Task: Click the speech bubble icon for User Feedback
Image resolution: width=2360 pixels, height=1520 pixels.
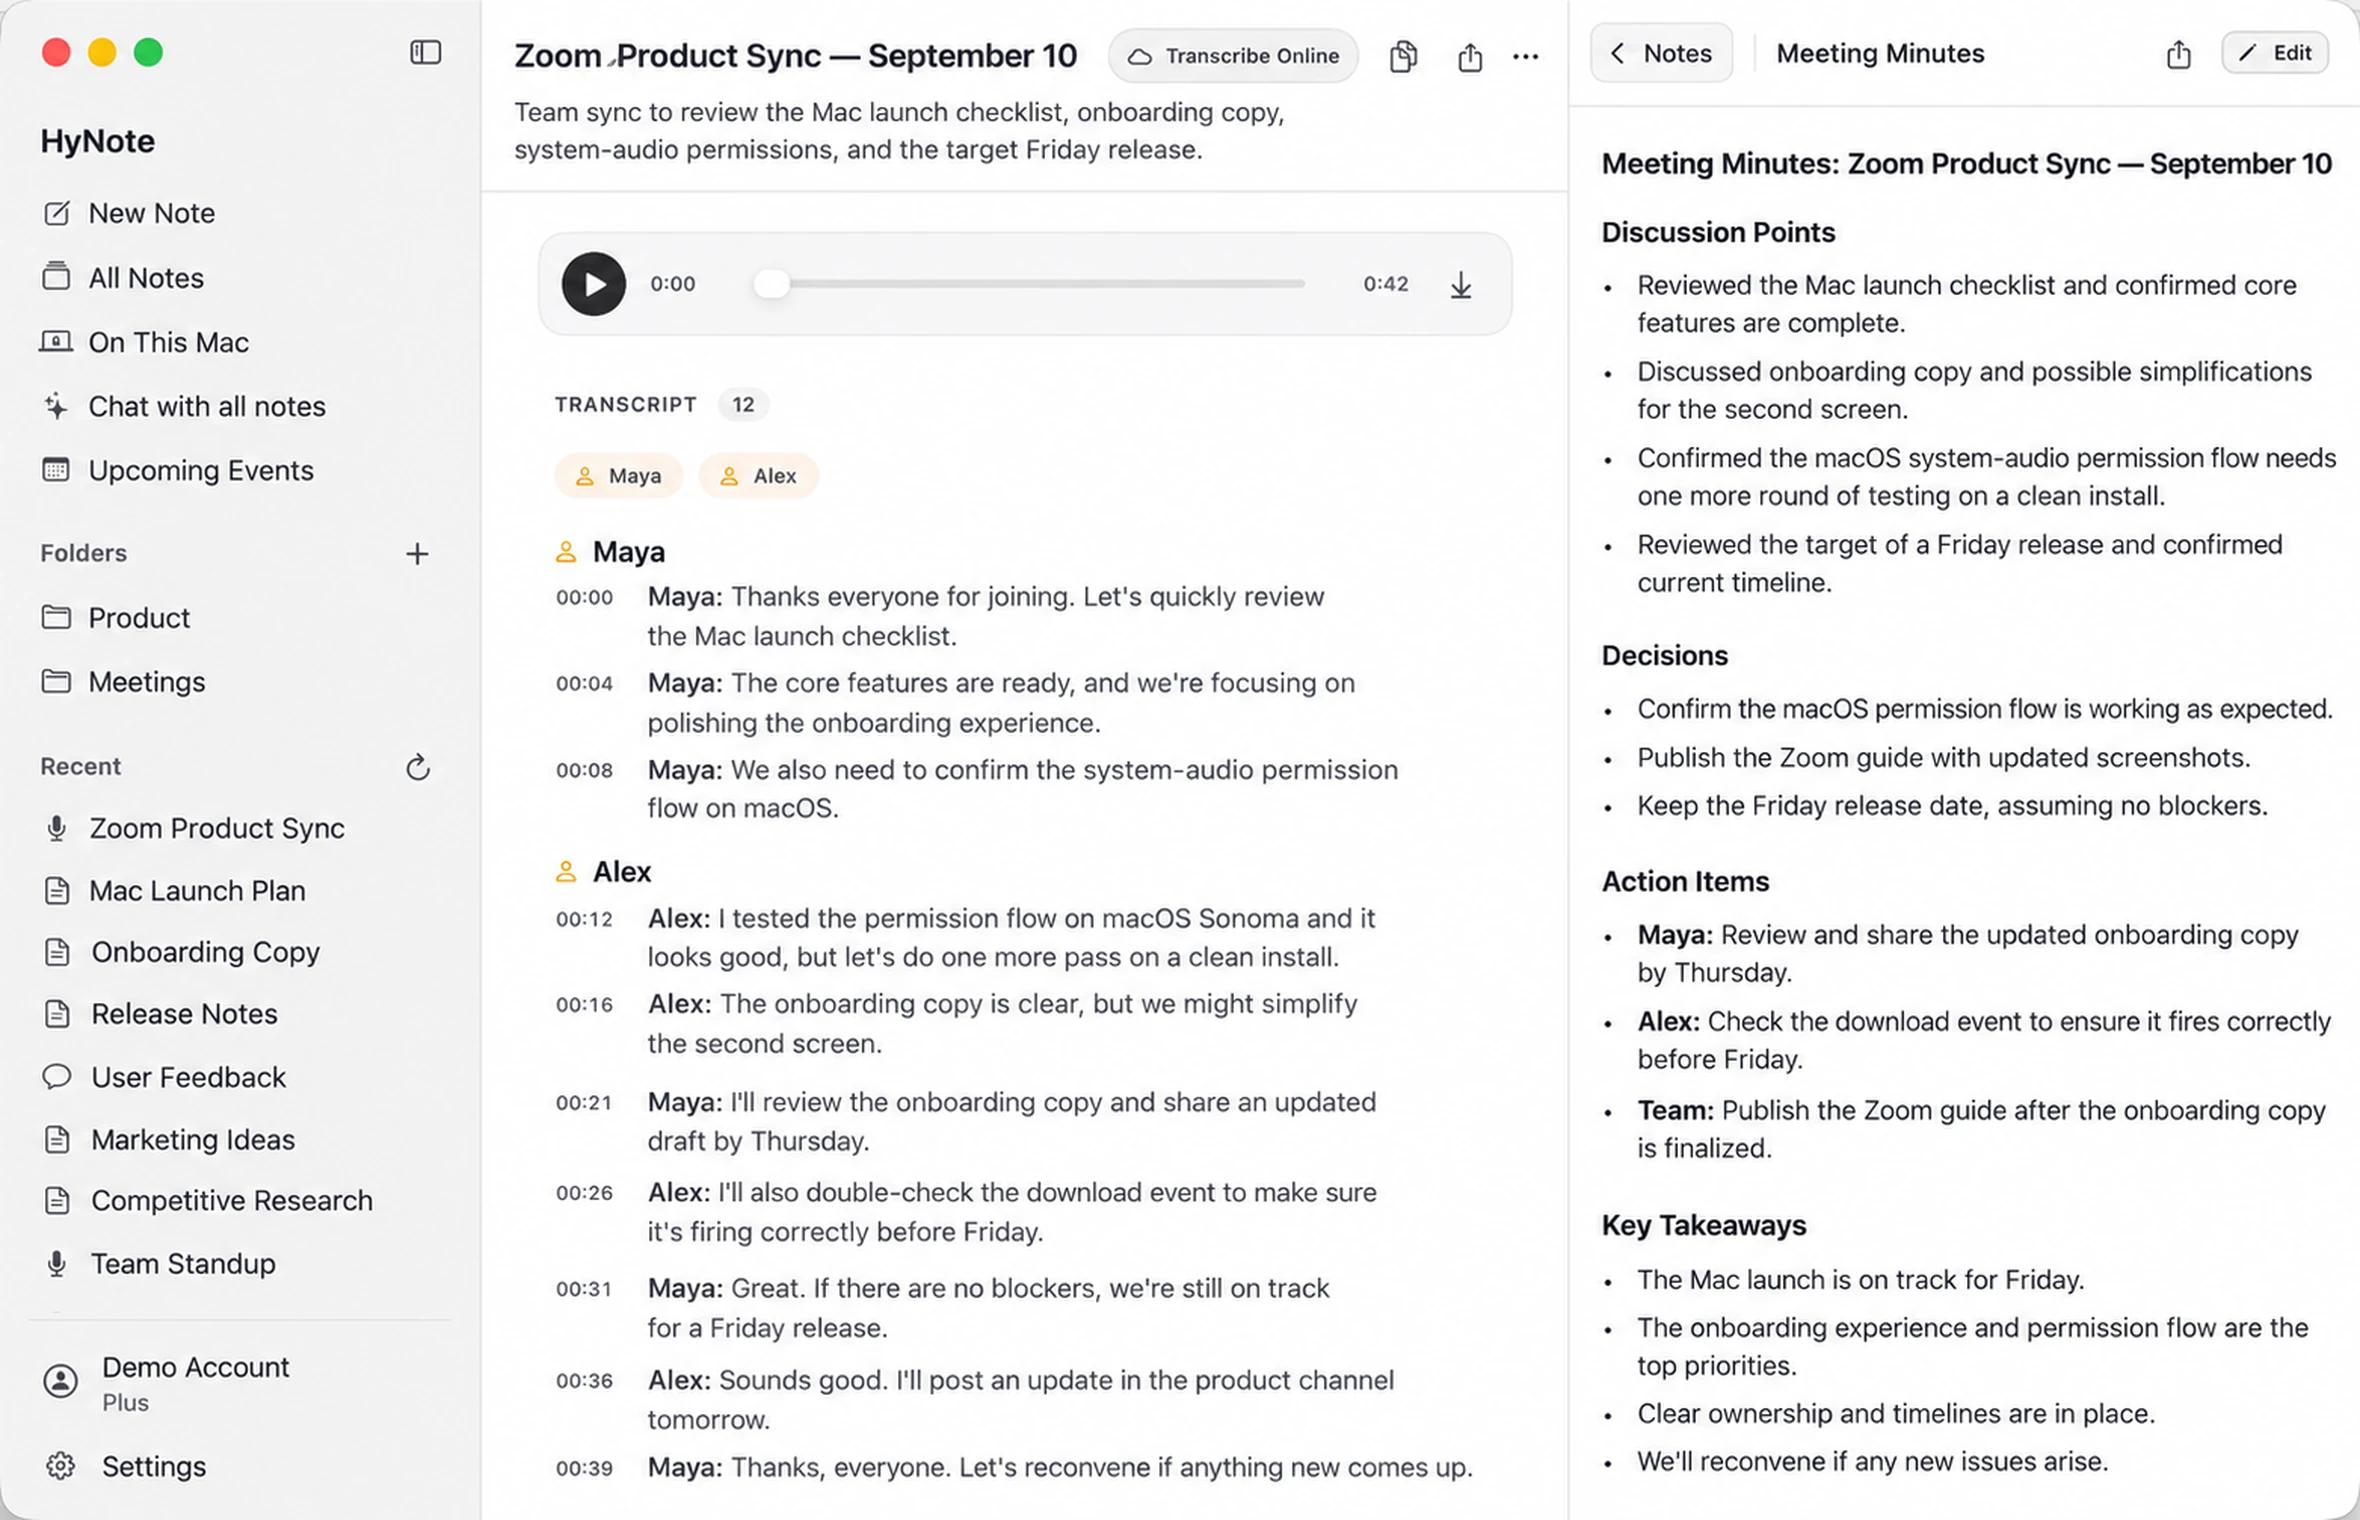Action: [x=57, y=1076]
